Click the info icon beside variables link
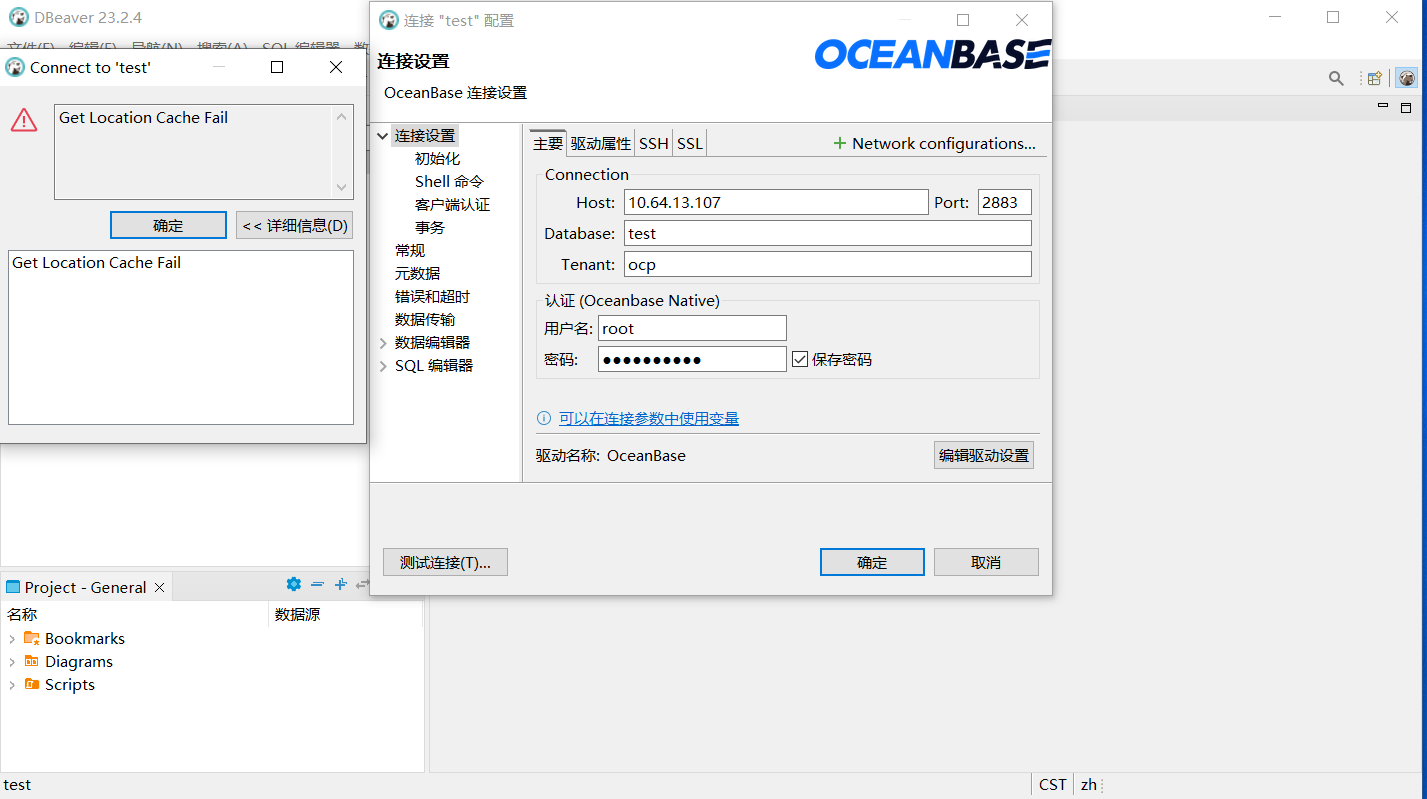 [544, 418]
